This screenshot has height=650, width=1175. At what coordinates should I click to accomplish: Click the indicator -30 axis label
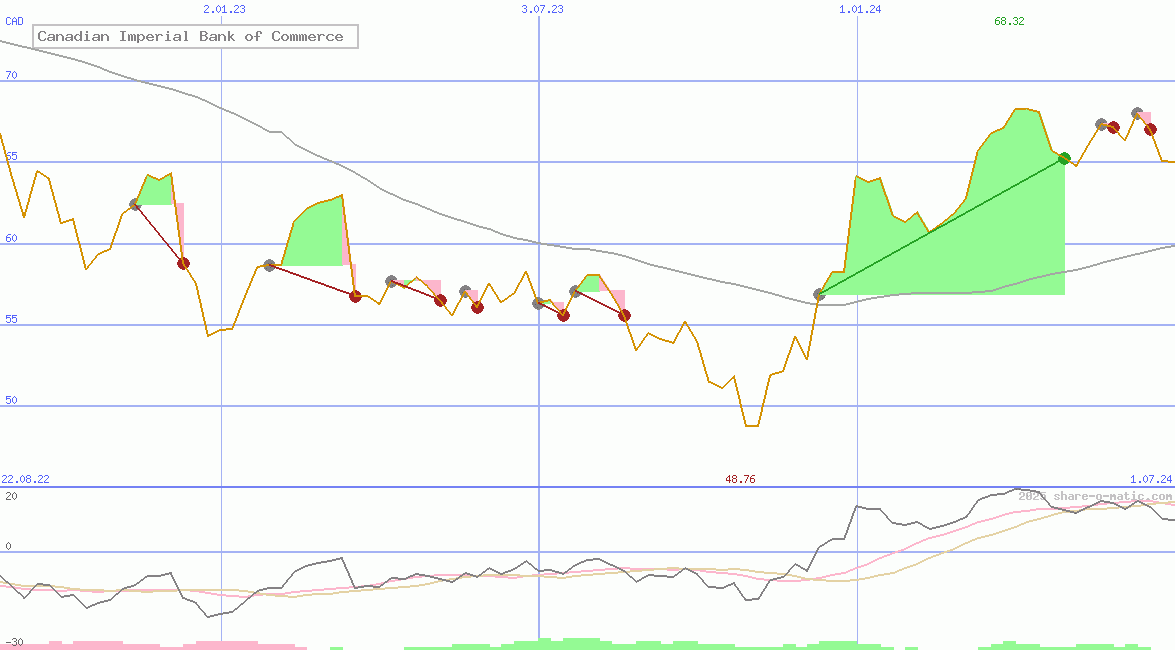[13, 643]
